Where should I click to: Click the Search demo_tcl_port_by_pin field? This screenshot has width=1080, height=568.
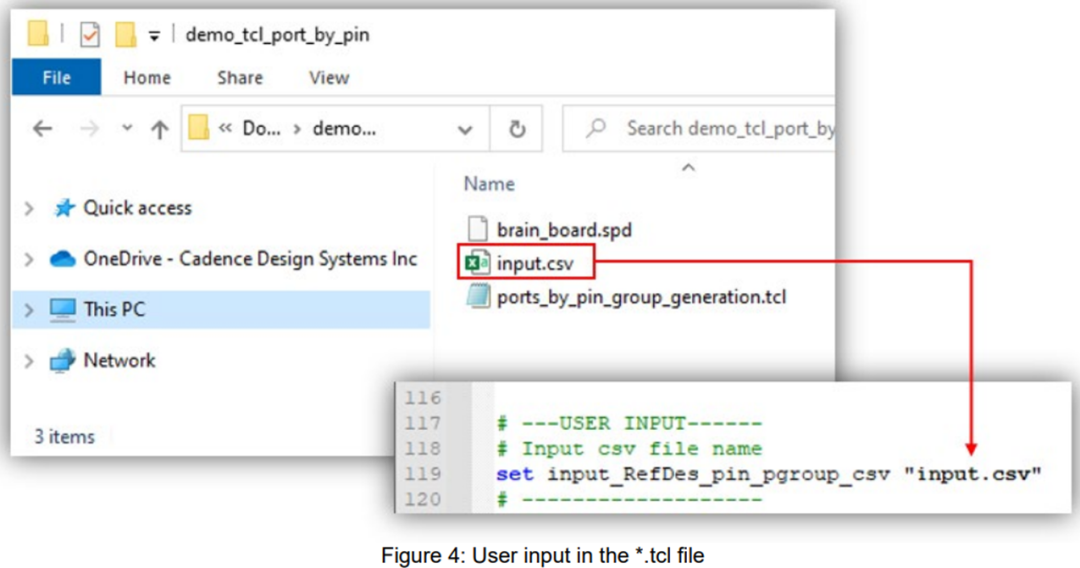point(698,129)
